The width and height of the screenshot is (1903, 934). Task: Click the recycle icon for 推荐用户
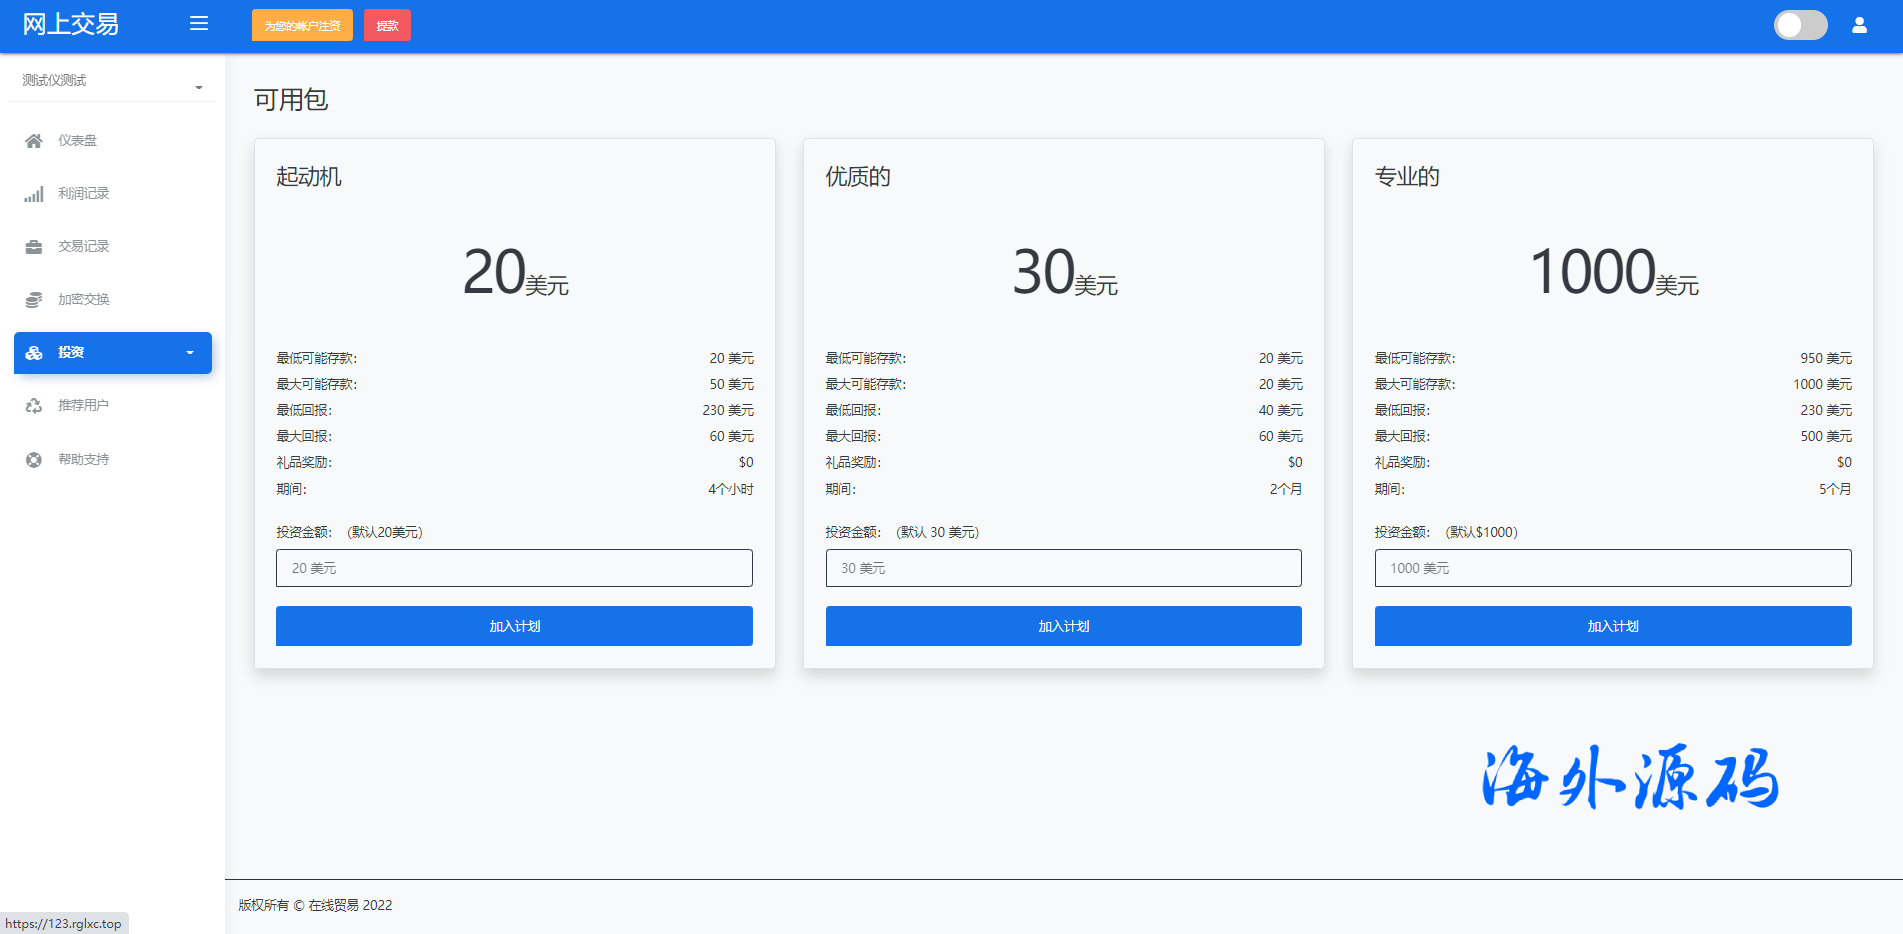(34, 406)
